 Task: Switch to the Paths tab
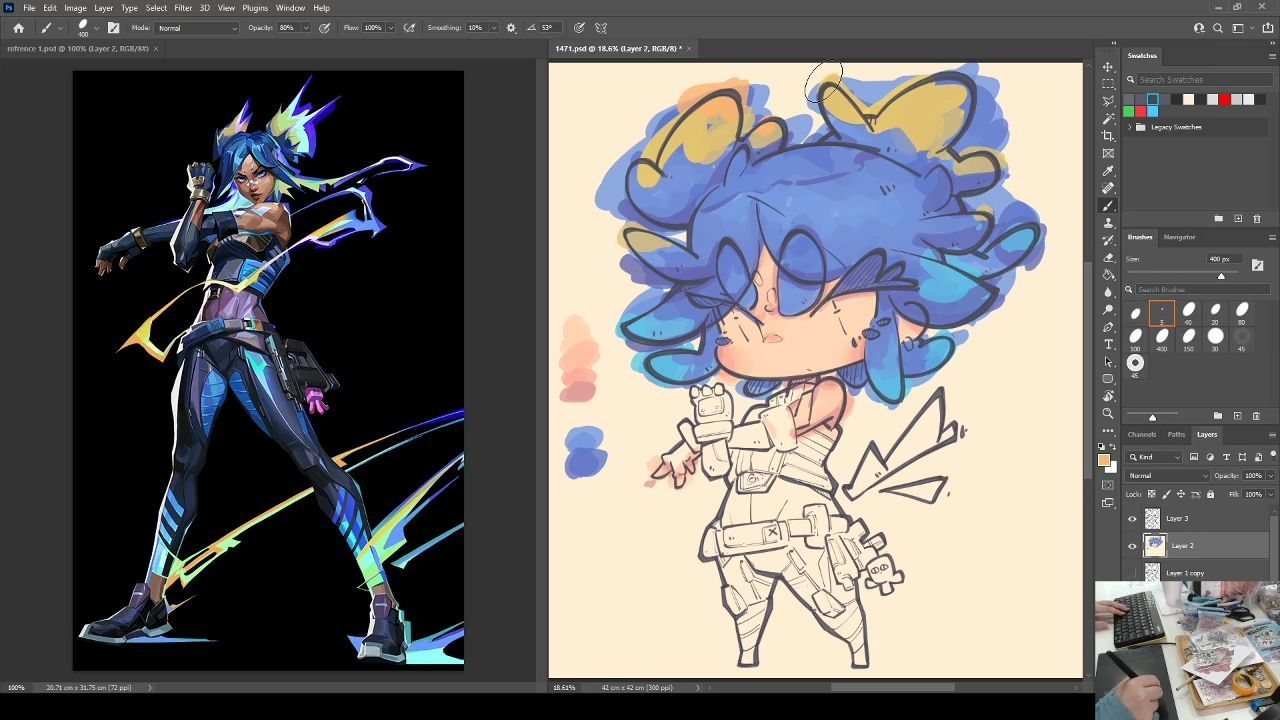pyautogui.click(x=1176, y=435)
